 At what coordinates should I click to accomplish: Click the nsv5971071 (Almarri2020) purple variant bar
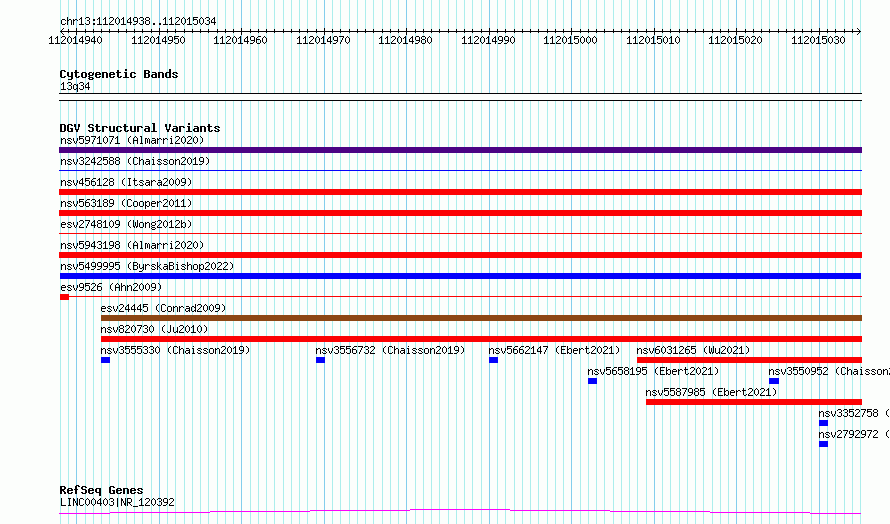(x=460, y=150)
